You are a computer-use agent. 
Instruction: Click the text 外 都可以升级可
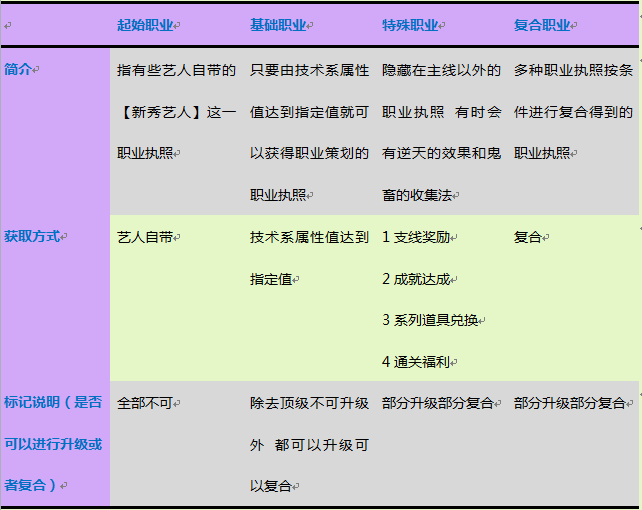click(310, 445)
